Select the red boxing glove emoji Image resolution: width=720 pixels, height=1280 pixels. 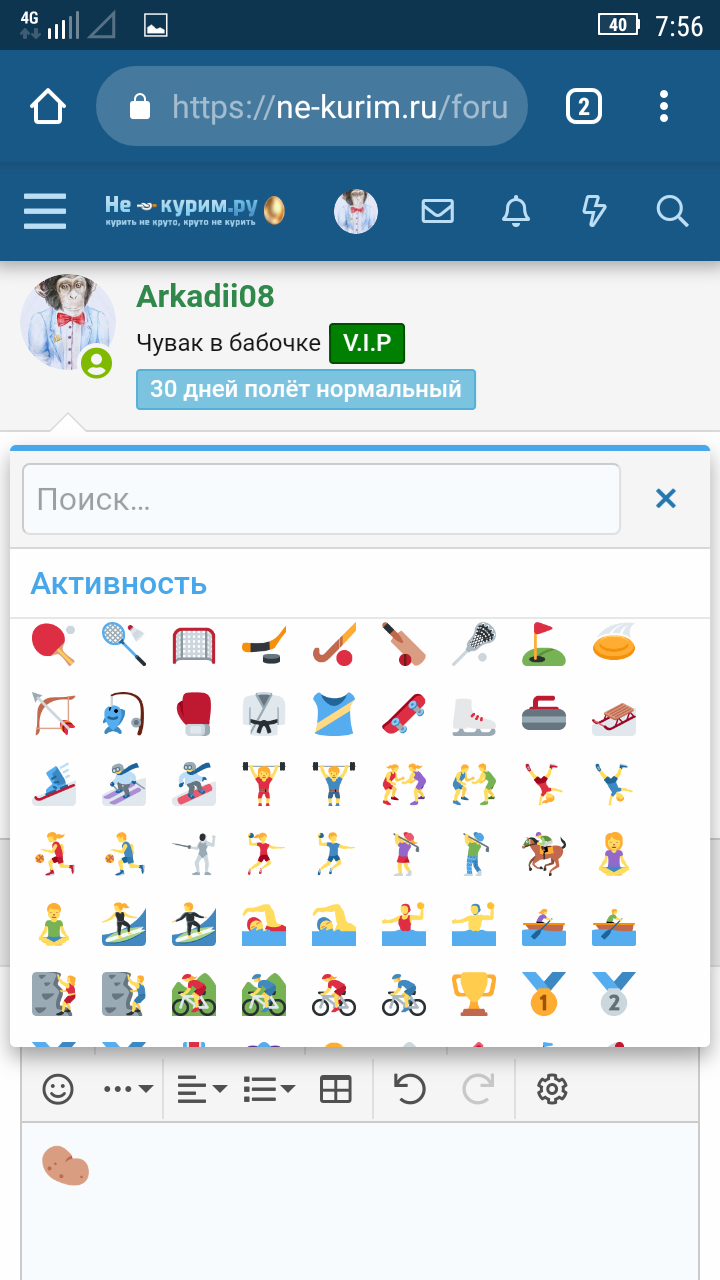tap(194, 713)
